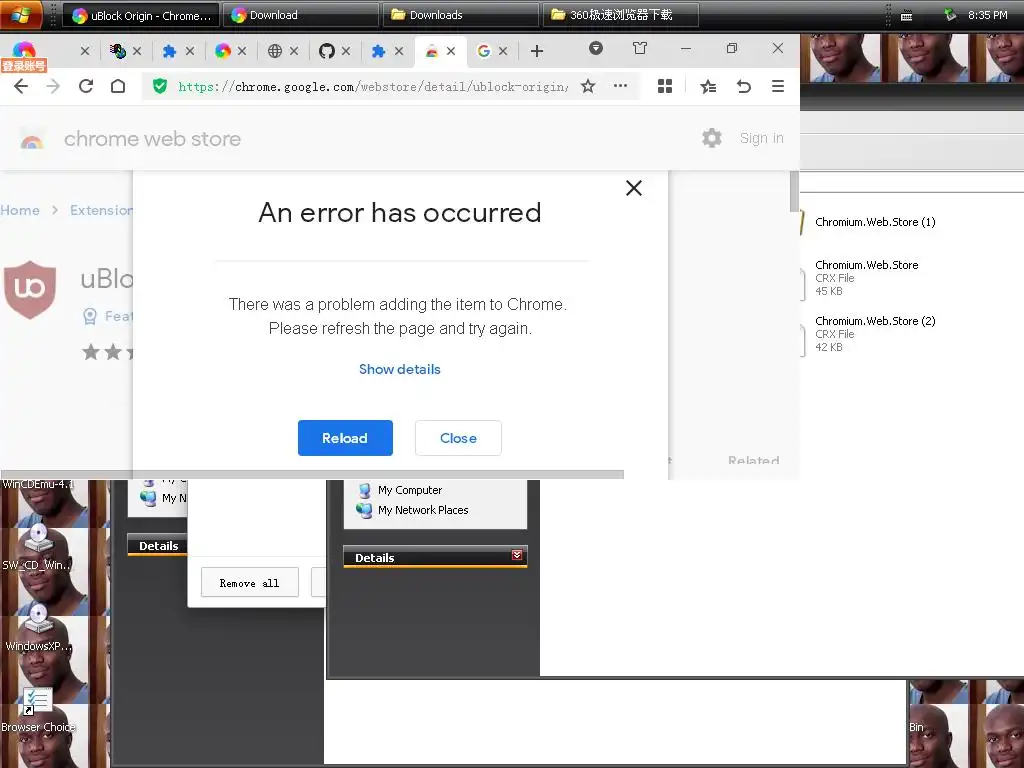The height and width of the screenshot is (768, 1024).
Task: Close the GitHub tab
Action: [x=346, y=51]
